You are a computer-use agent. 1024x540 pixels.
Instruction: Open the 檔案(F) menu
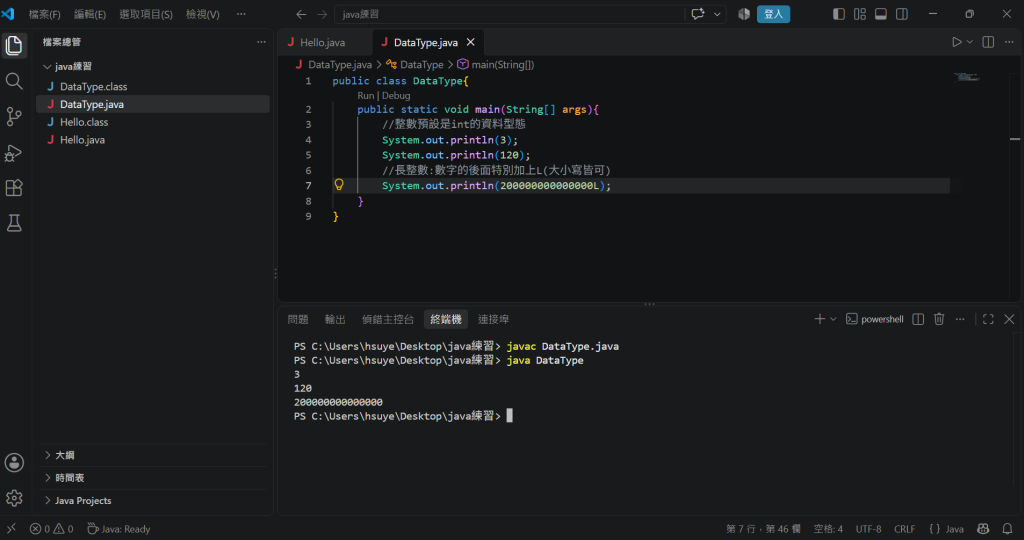click(44, 14)
